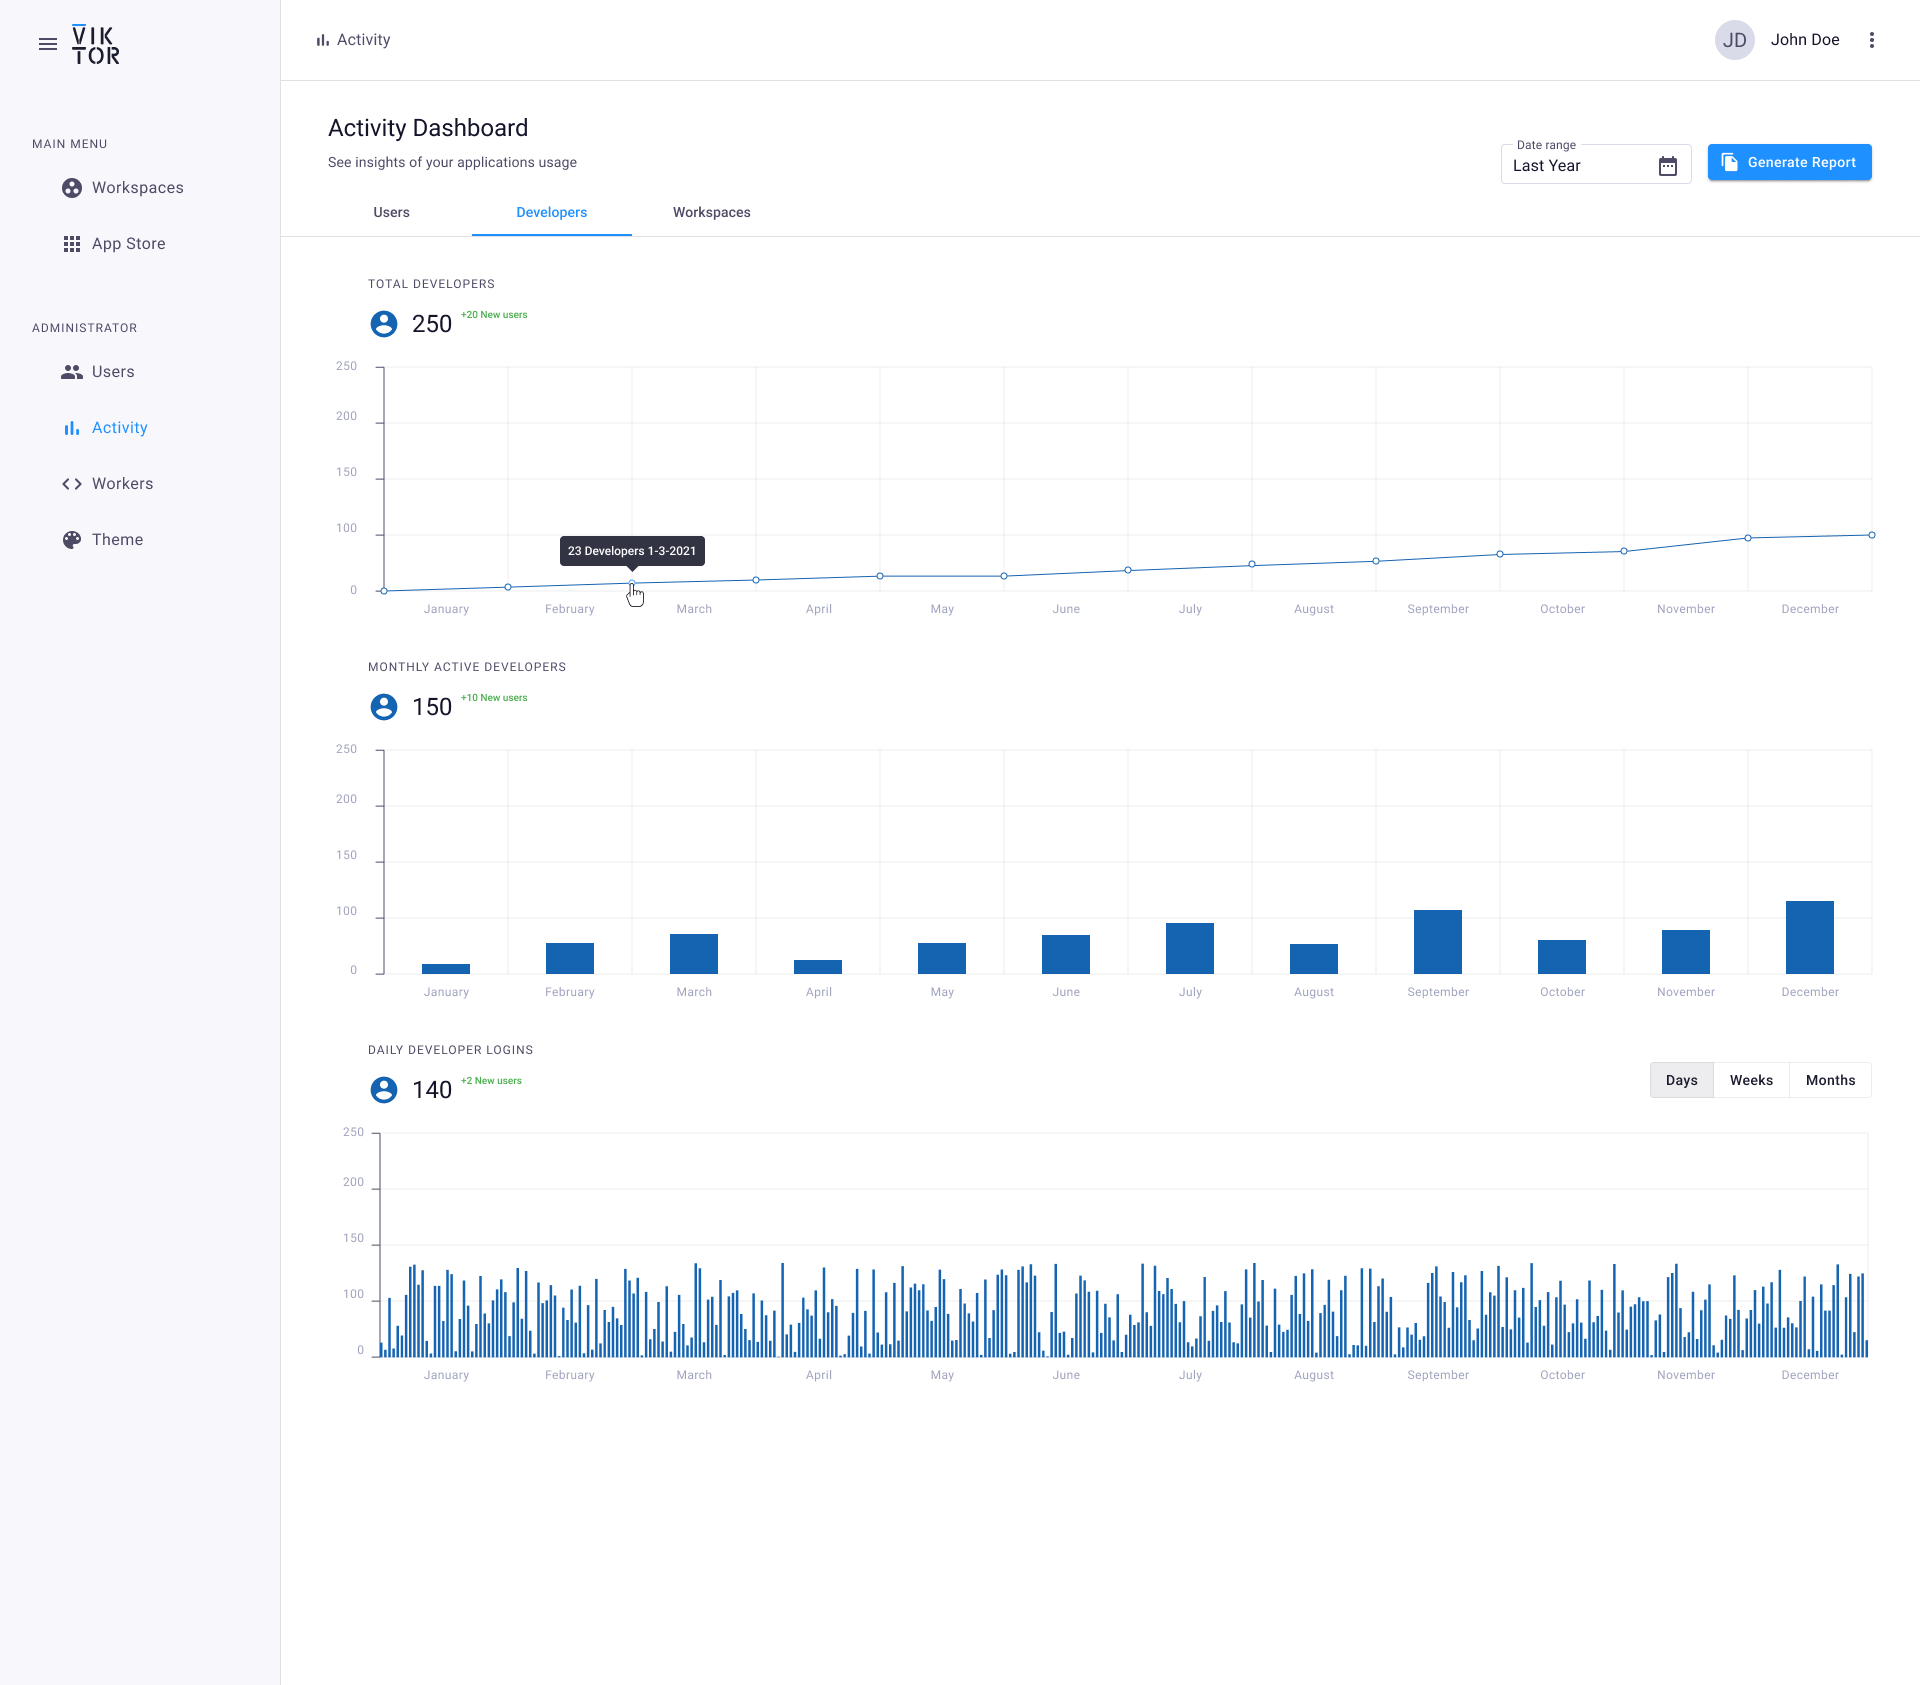This screenshot has width=1920, height=1685.
Task: Click the Workspaces sidebar icon
Action: (72, 188)
